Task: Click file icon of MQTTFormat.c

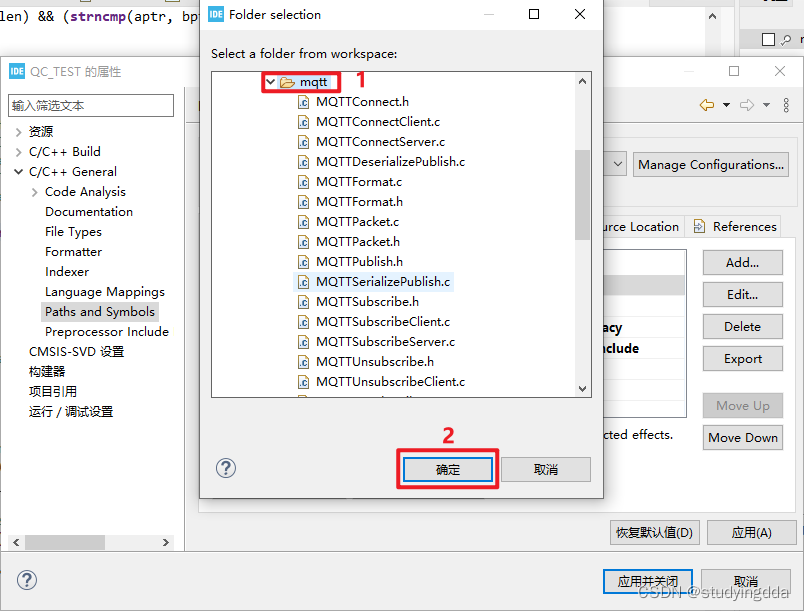Action: [304, 182]
